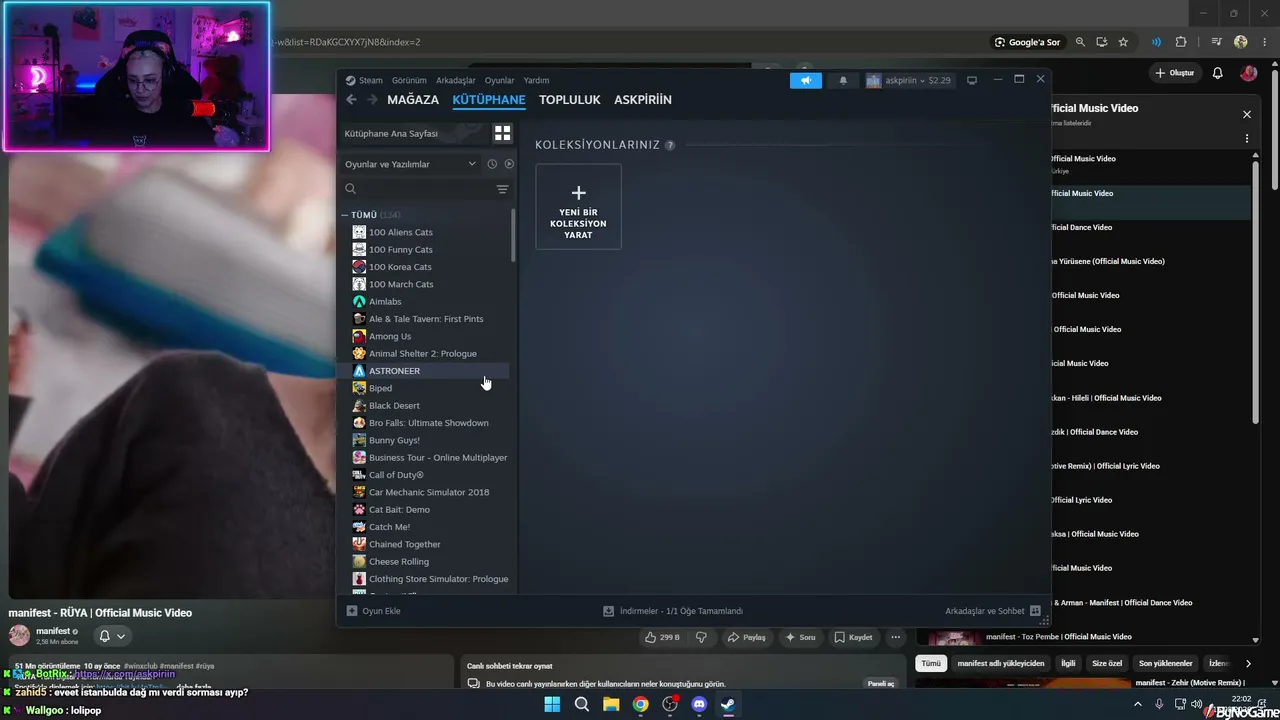Open more actions menu under YouTube video
The width and height of the screenshot is (1280, 720).
click(895, 637)
